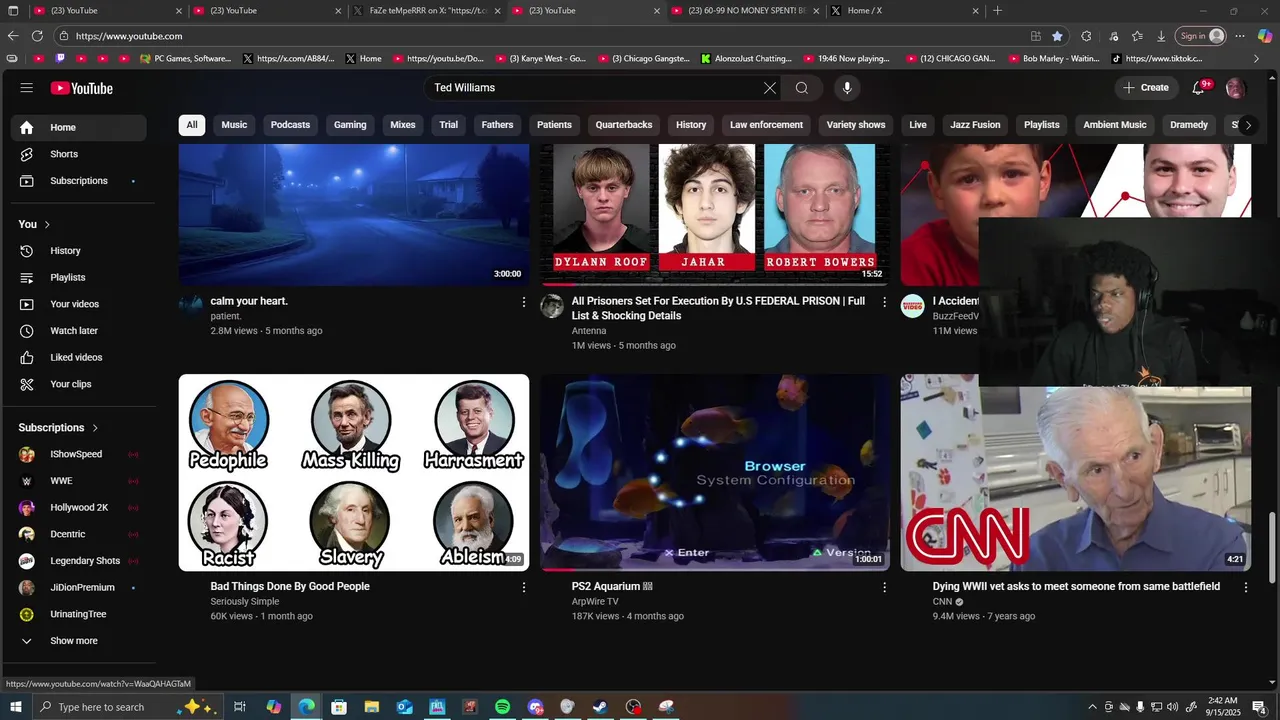Viewport: 1280px width, 720px height.
Task: Open Steam from the taskbar
Action: [600, 707]
